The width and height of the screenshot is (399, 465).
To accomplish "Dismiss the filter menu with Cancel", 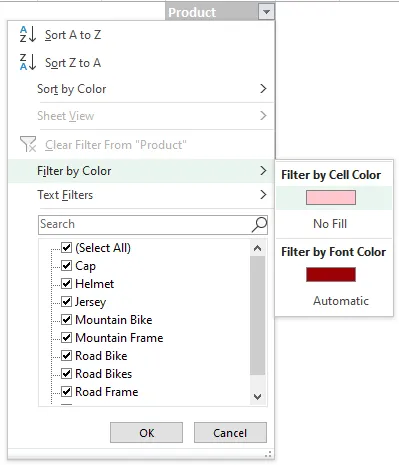I will pyautogui.click(x=230, y=433).
